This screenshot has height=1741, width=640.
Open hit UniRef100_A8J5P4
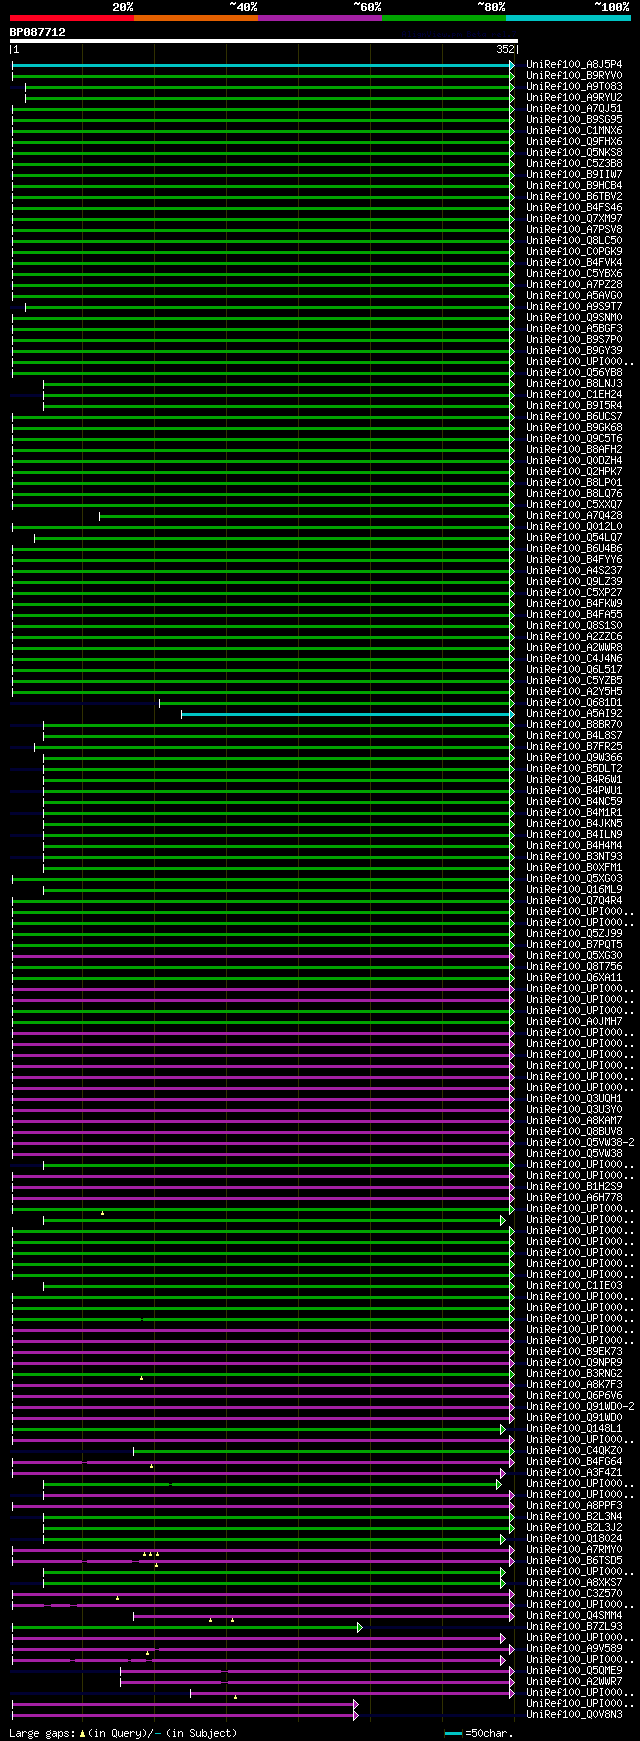[x=574, y=64]
